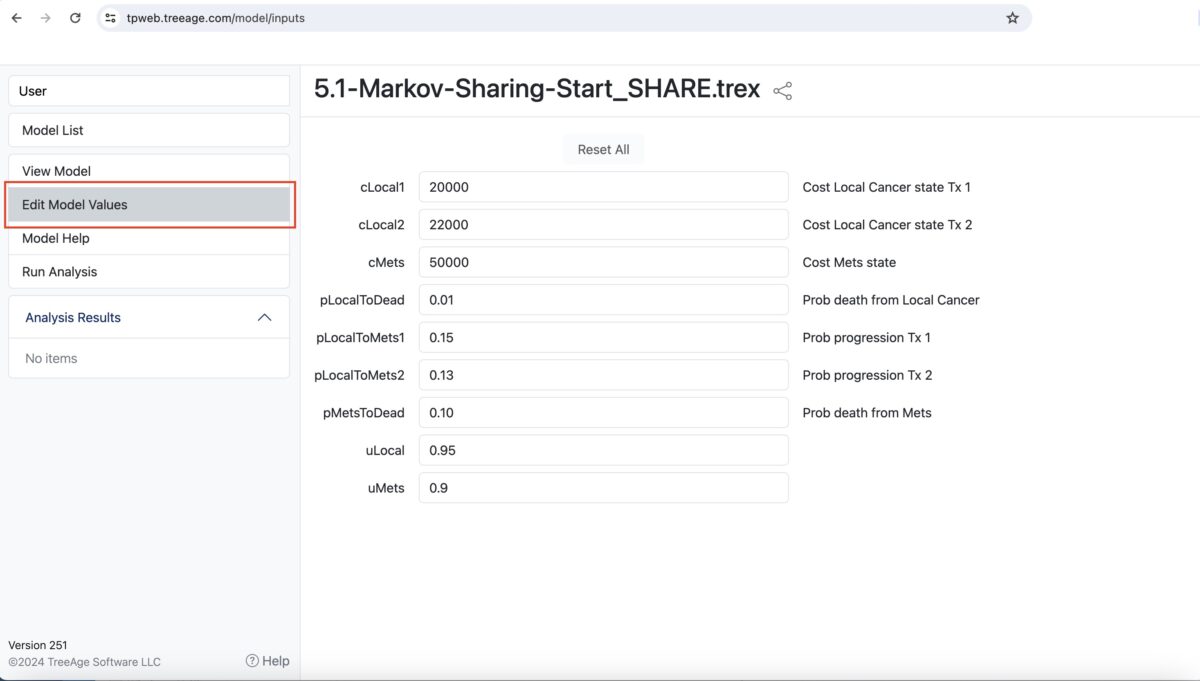This screenshot has width=1200, height=681.
Task: Click the Reset All button
Action: [x=603, y=148]
